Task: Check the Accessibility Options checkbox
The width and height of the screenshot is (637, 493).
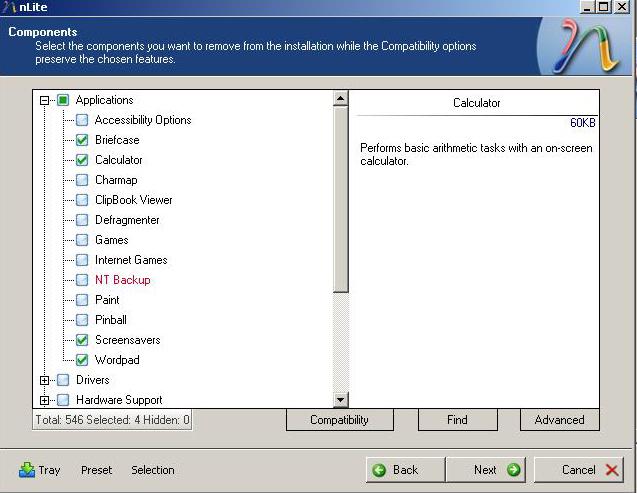Action: 82,120
